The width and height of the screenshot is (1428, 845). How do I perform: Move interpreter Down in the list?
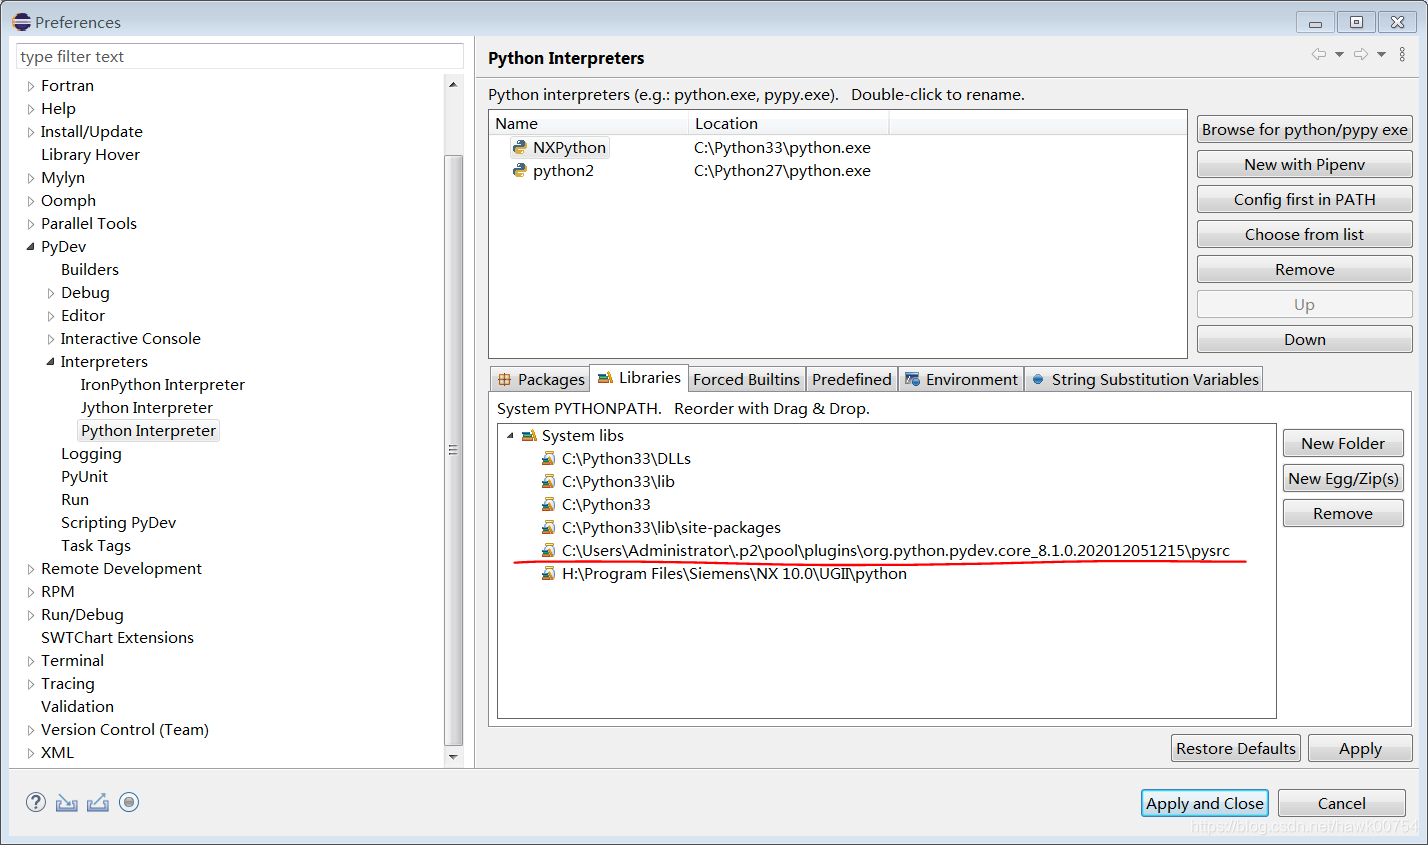click(x=1305, y=339)
